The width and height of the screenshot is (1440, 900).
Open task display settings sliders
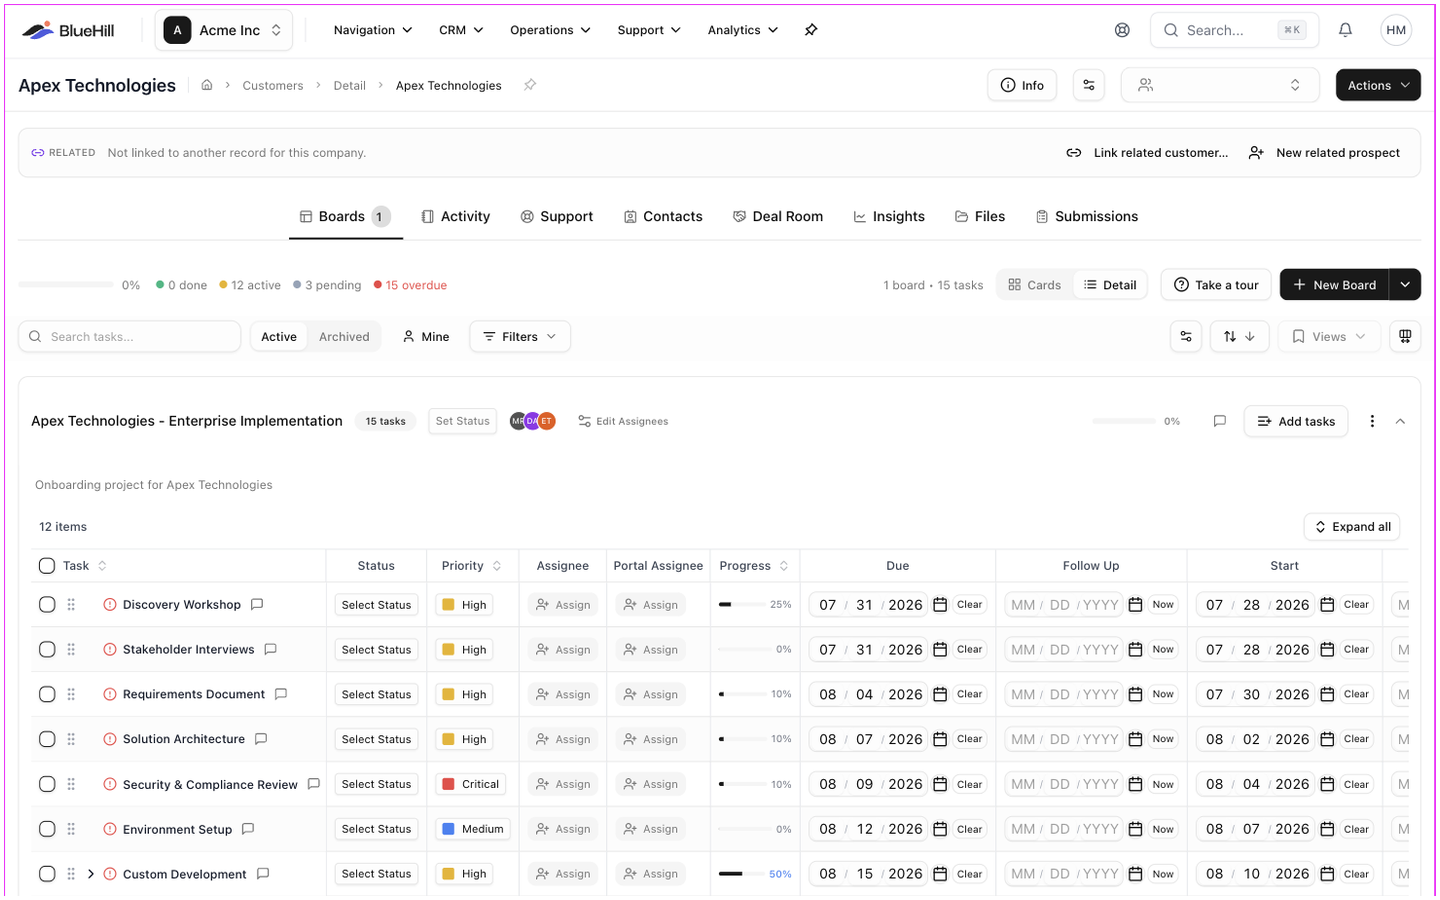coord(1186,337)
